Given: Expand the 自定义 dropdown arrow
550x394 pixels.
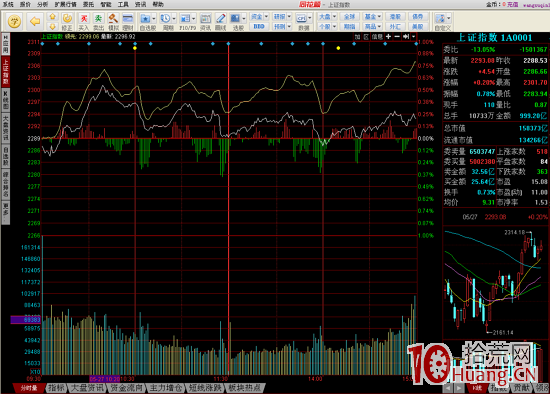Looking at the screenshot, I should pos(449,18).
